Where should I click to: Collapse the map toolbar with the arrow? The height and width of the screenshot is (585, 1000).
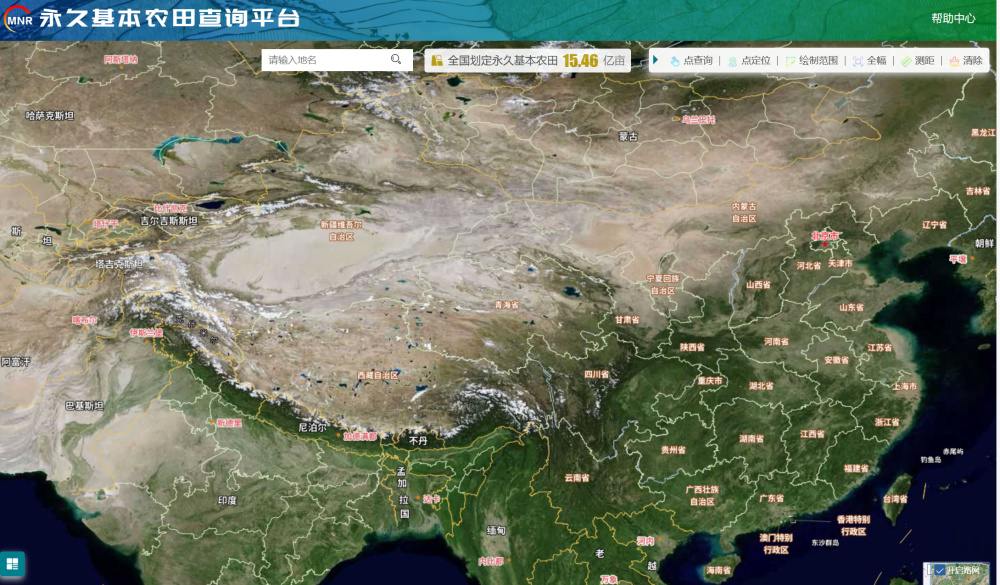coord(656,60)
